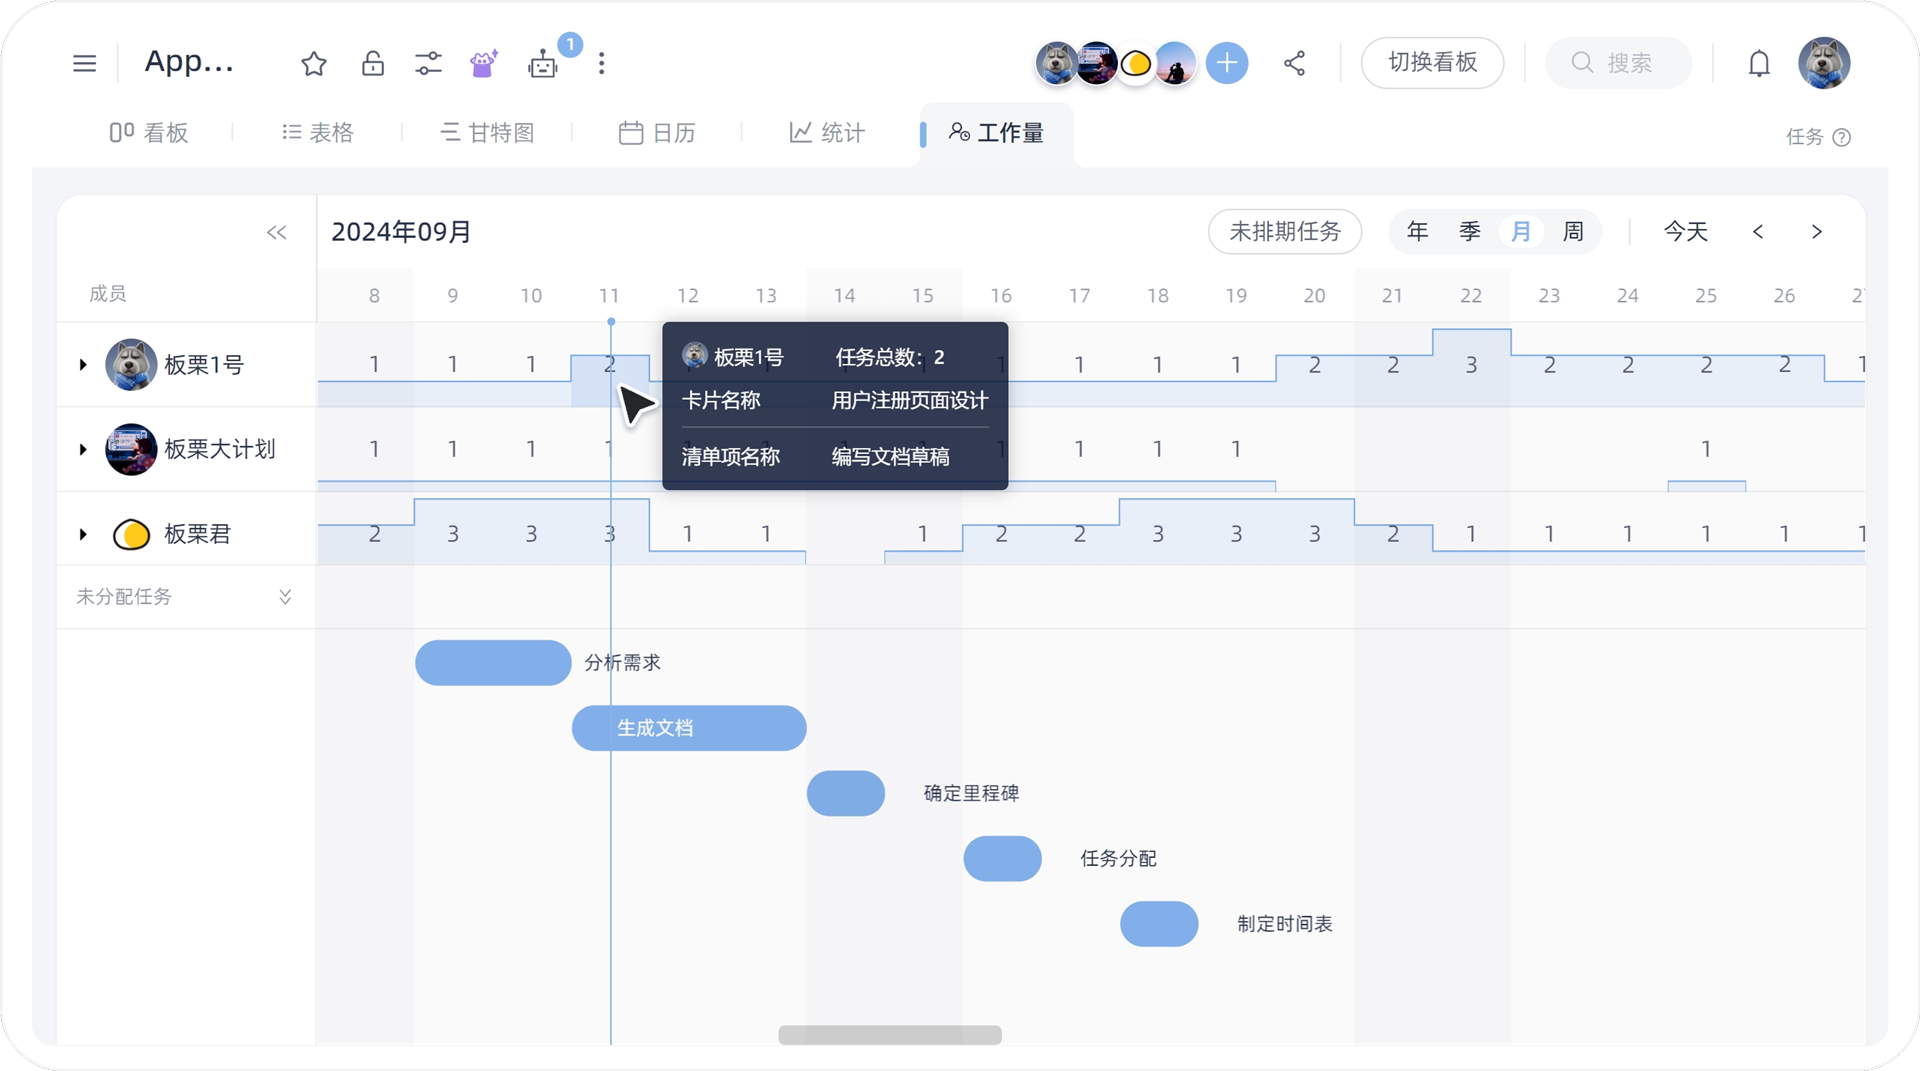1920x1071 pixels.
Task: Click the horizontal scrollbar at the bottom
Action: pos(889,1035)
